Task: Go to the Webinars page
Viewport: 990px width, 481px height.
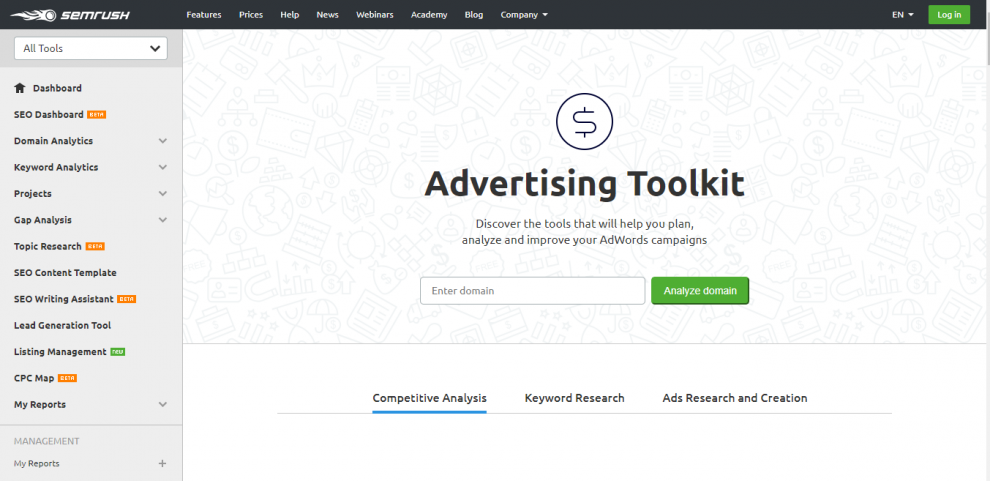Action: pyautogui.click(x=374, y=15)
